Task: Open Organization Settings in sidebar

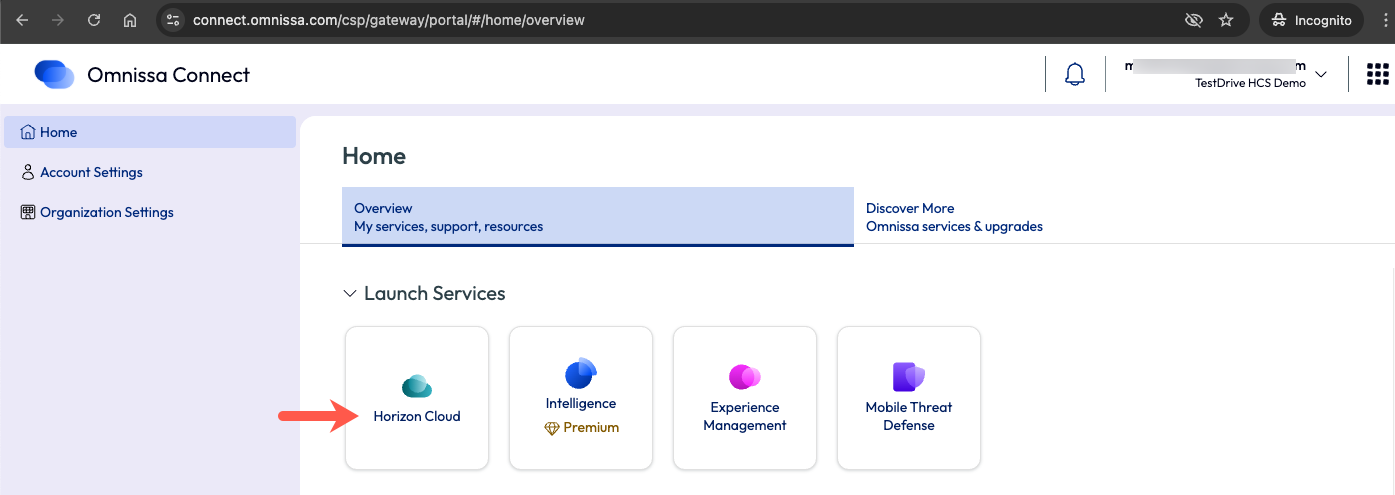Action: (106, 212)
